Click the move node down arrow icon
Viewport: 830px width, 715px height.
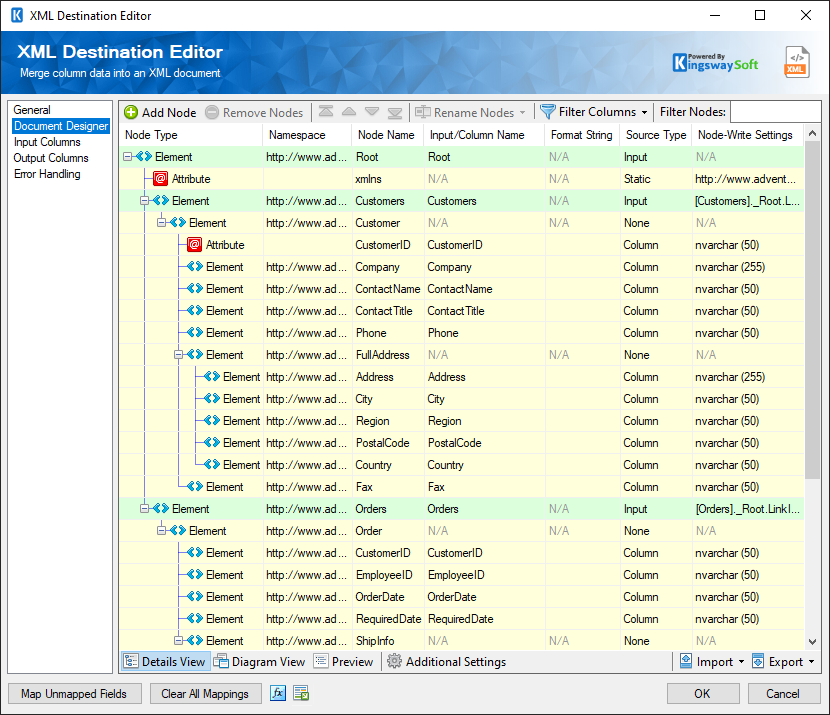coord(370,112)
